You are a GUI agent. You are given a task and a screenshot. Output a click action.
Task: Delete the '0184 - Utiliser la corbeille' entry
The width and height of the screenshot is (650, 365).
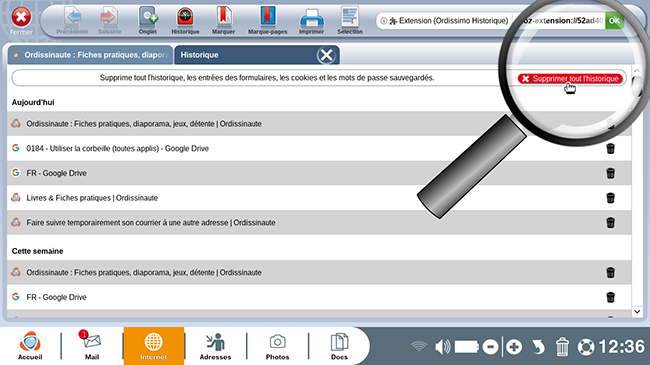[x=610, y=148]
